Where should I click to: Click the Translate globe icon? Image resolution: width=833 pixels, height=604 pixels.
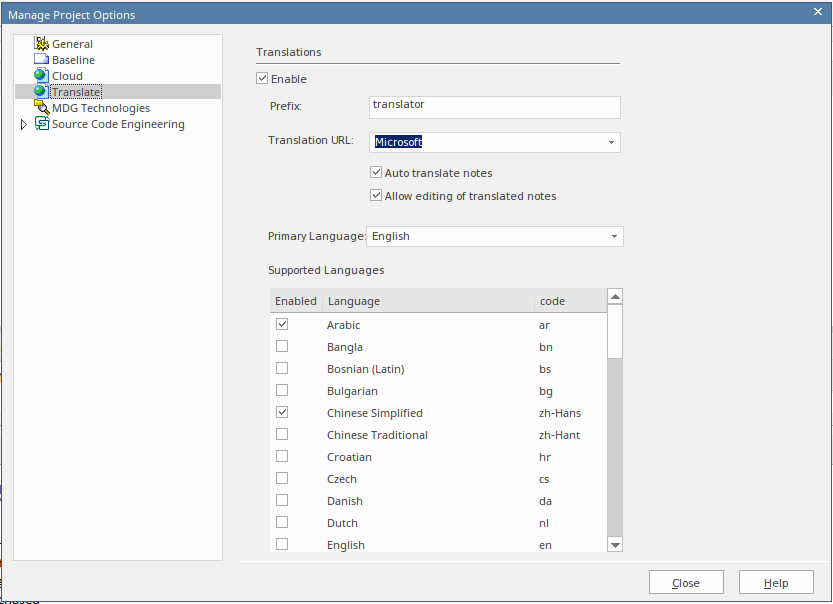pyautogui.click(x=42, y=92)
